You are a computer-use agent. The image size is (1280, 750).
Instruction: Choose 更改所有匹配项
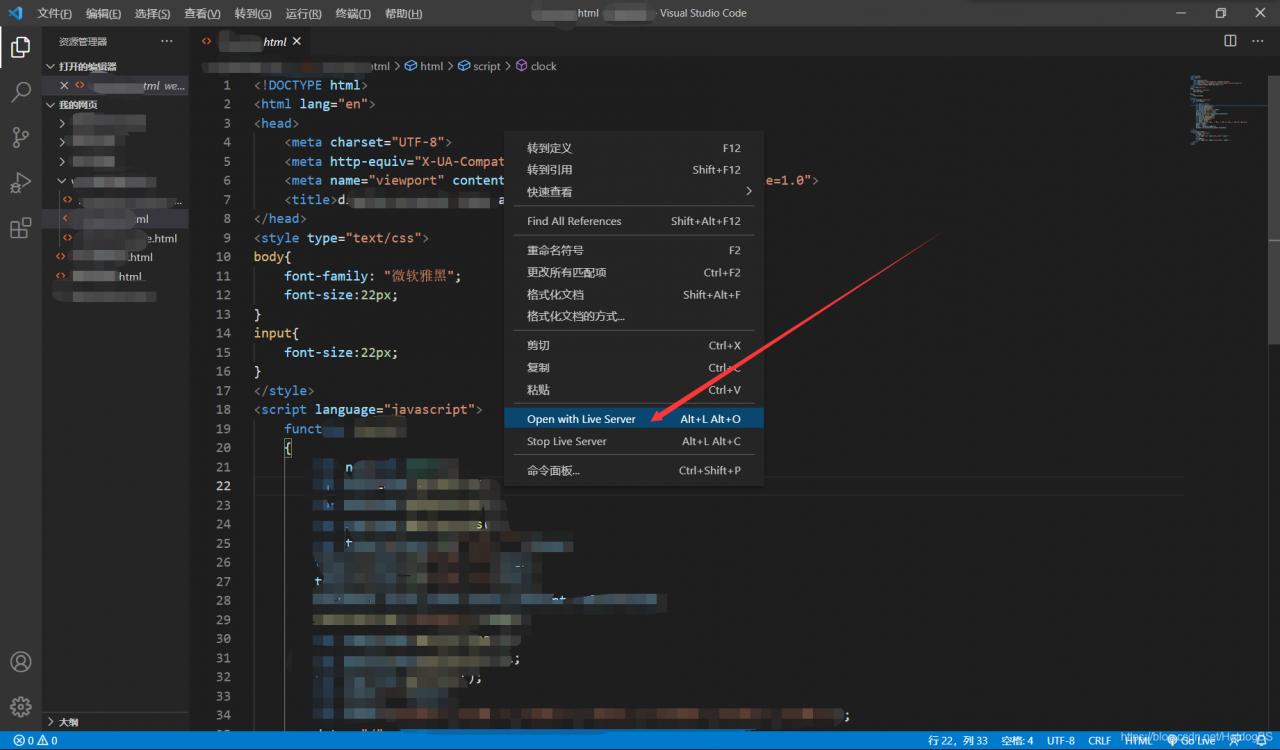point(634,272)
